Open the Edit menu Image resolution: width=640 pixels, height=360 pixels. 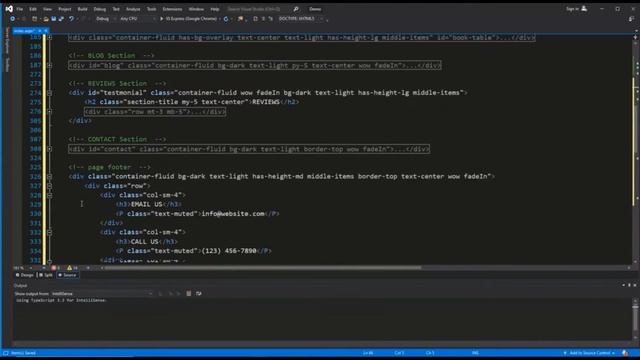pyautogui.click(x=33, y=9)
